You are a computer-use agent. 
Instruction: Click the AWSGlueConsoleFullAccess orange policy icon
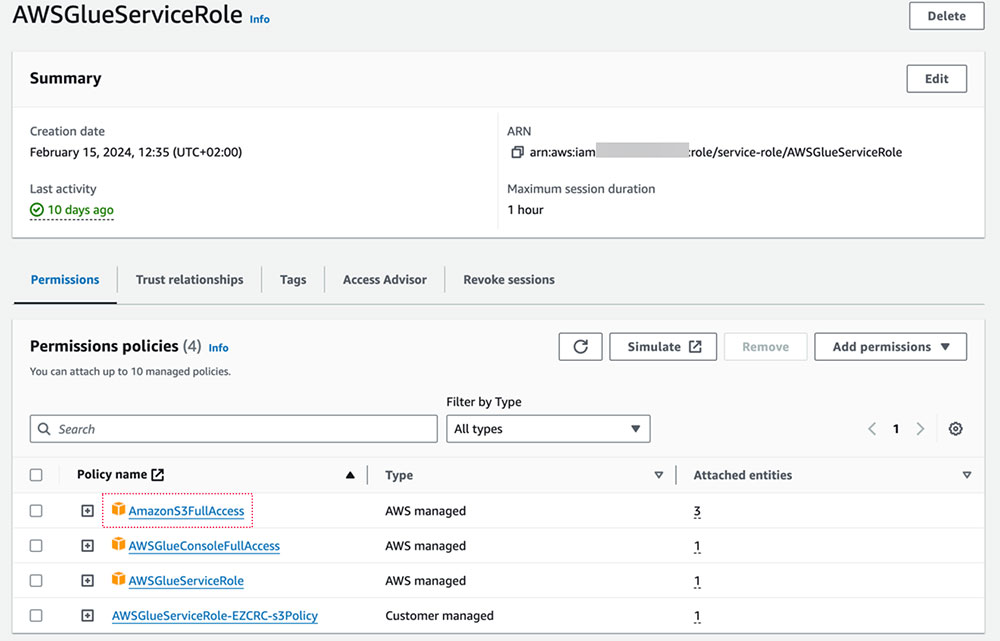(x=118, y=544)
